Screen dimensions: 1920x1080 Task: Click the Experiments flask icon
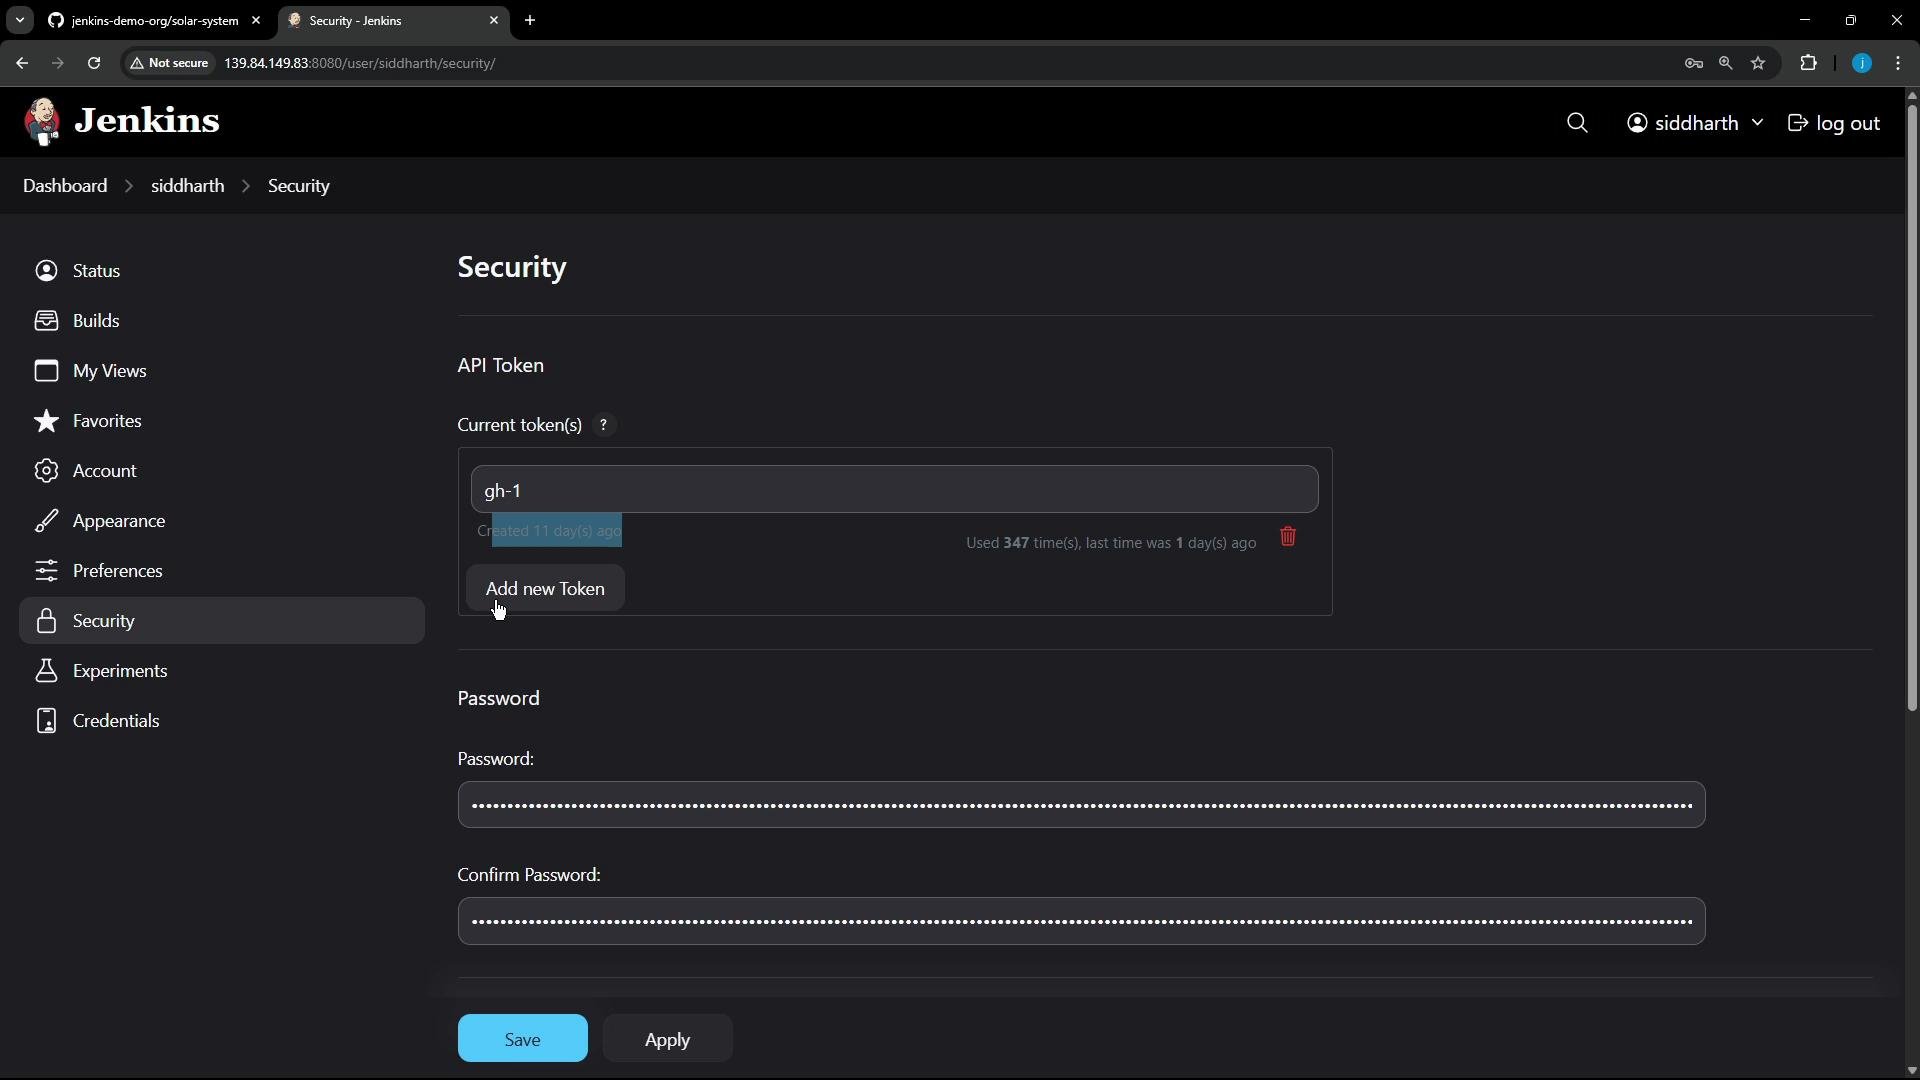click(46, 671)
